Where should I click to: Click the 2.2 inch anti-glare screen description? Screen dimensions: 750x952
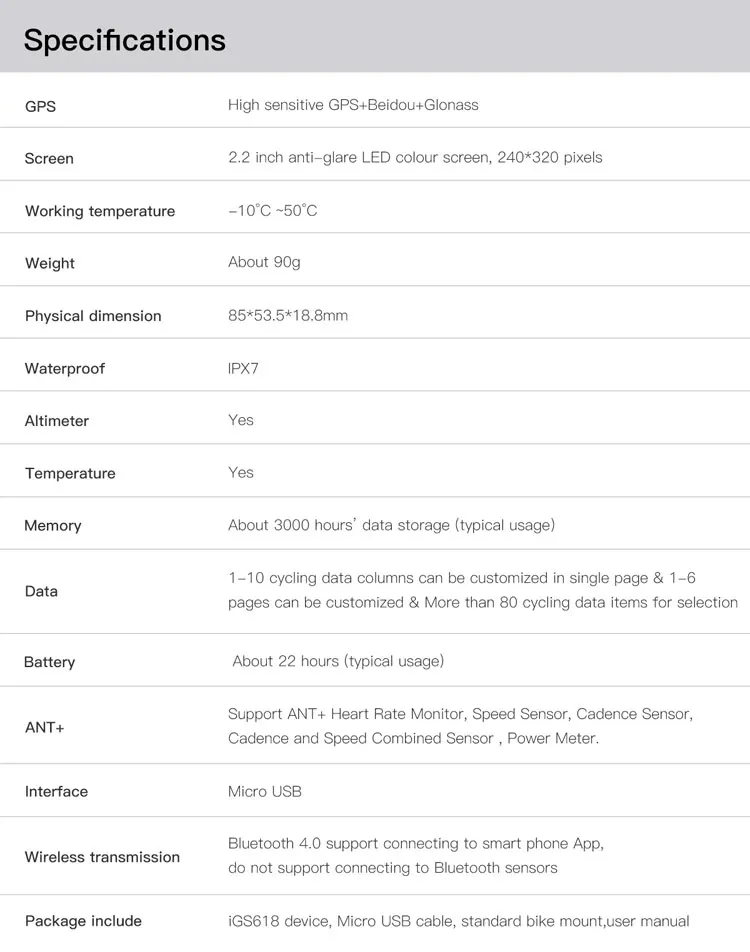tap(415, 157)
